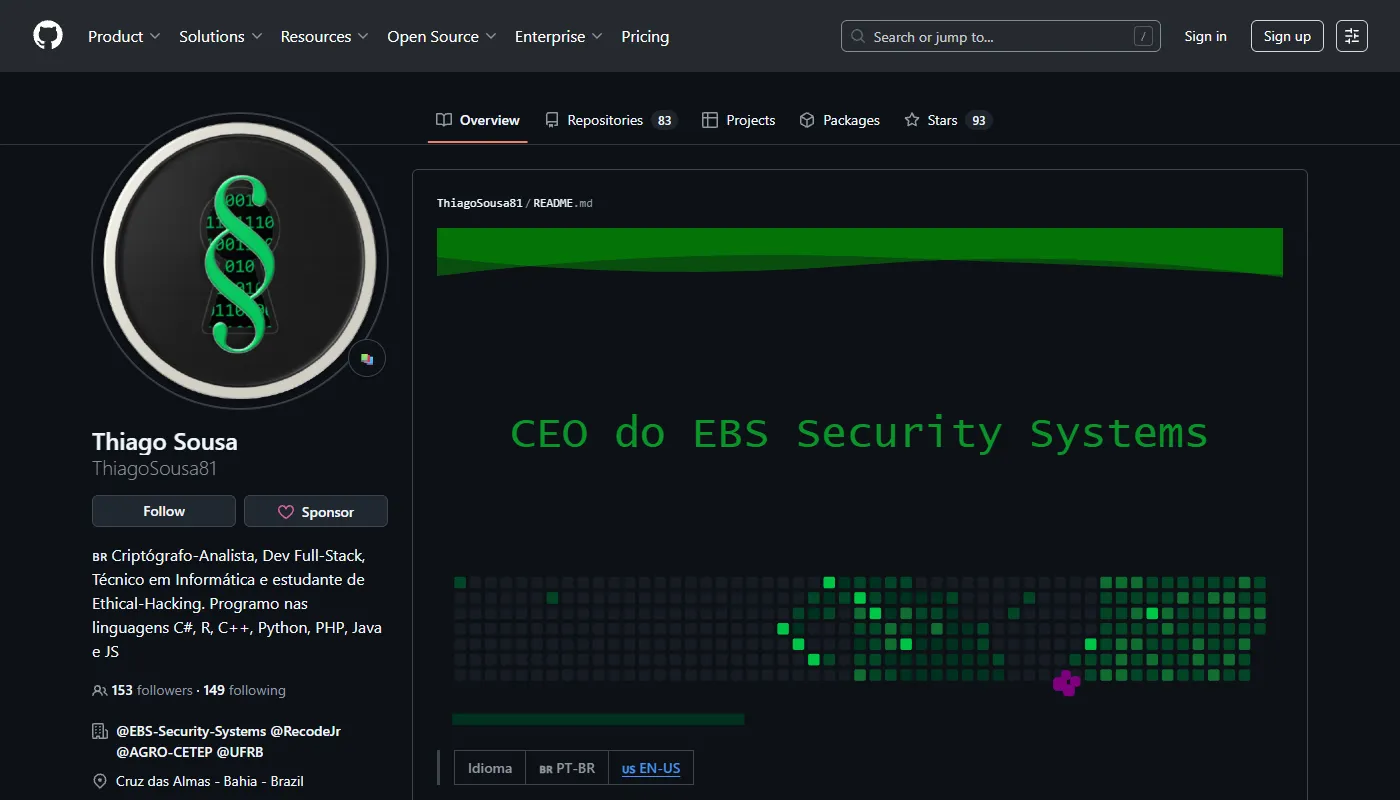The width and height of the screenshot is (1400, 800).
Task: Click the Repositories repo icon
Action: coord(552,120)
